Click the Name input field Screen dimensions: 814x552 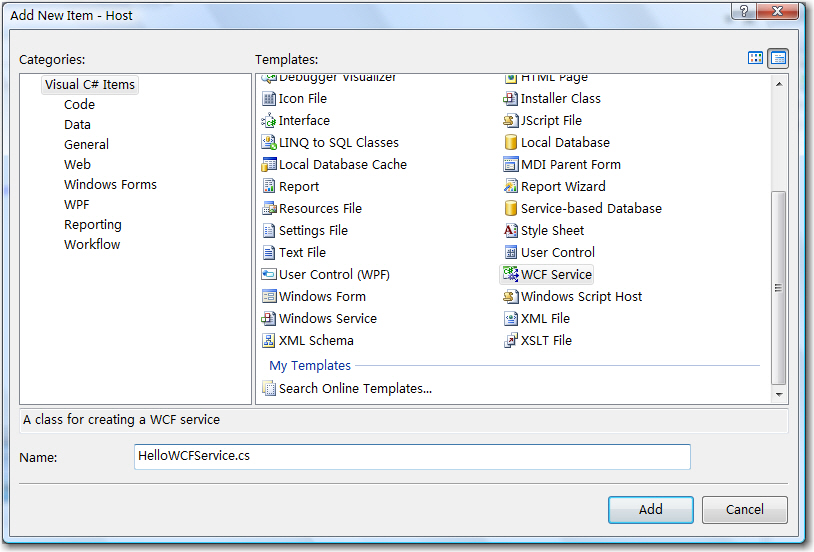click(x=412, y=456)
